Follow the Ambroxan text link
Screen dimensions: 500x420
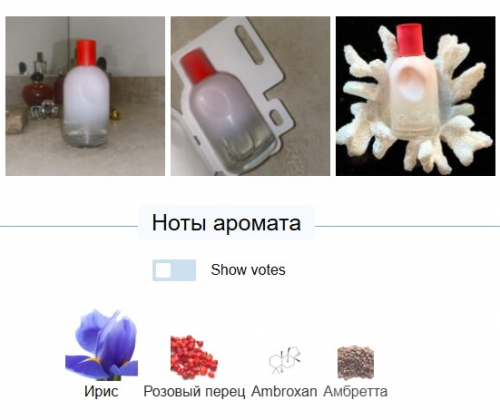(x=284, y=391)
